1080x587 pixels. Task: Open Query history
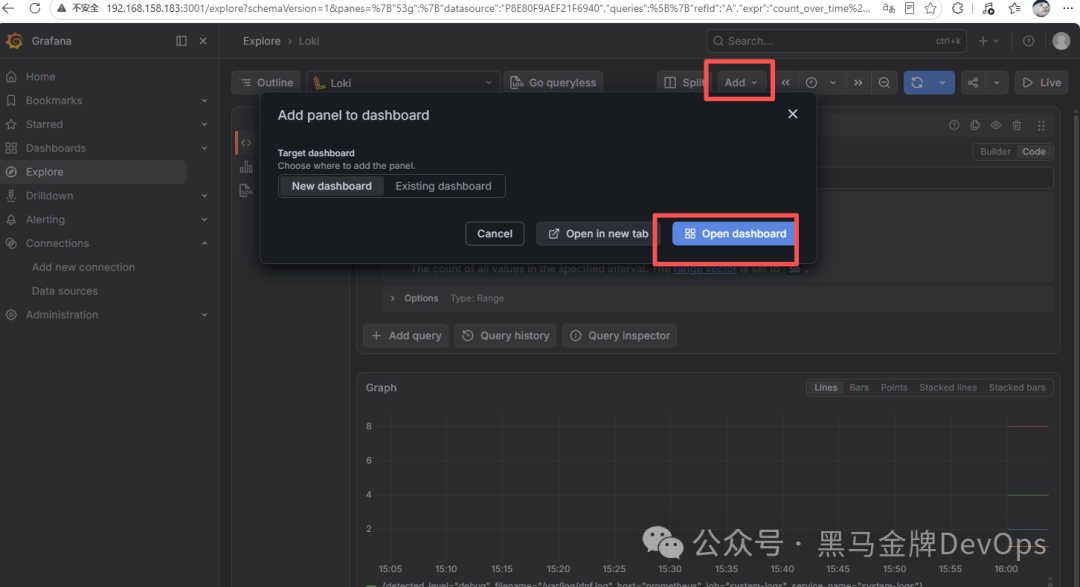[506, 336]
